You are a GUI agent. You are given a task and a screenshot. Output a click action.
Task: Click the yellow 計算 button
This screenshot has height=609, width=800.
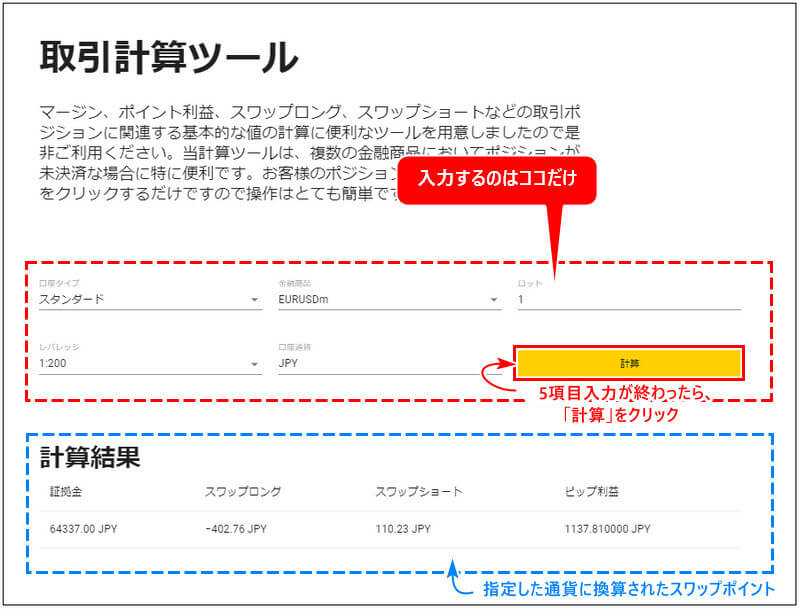629,363
